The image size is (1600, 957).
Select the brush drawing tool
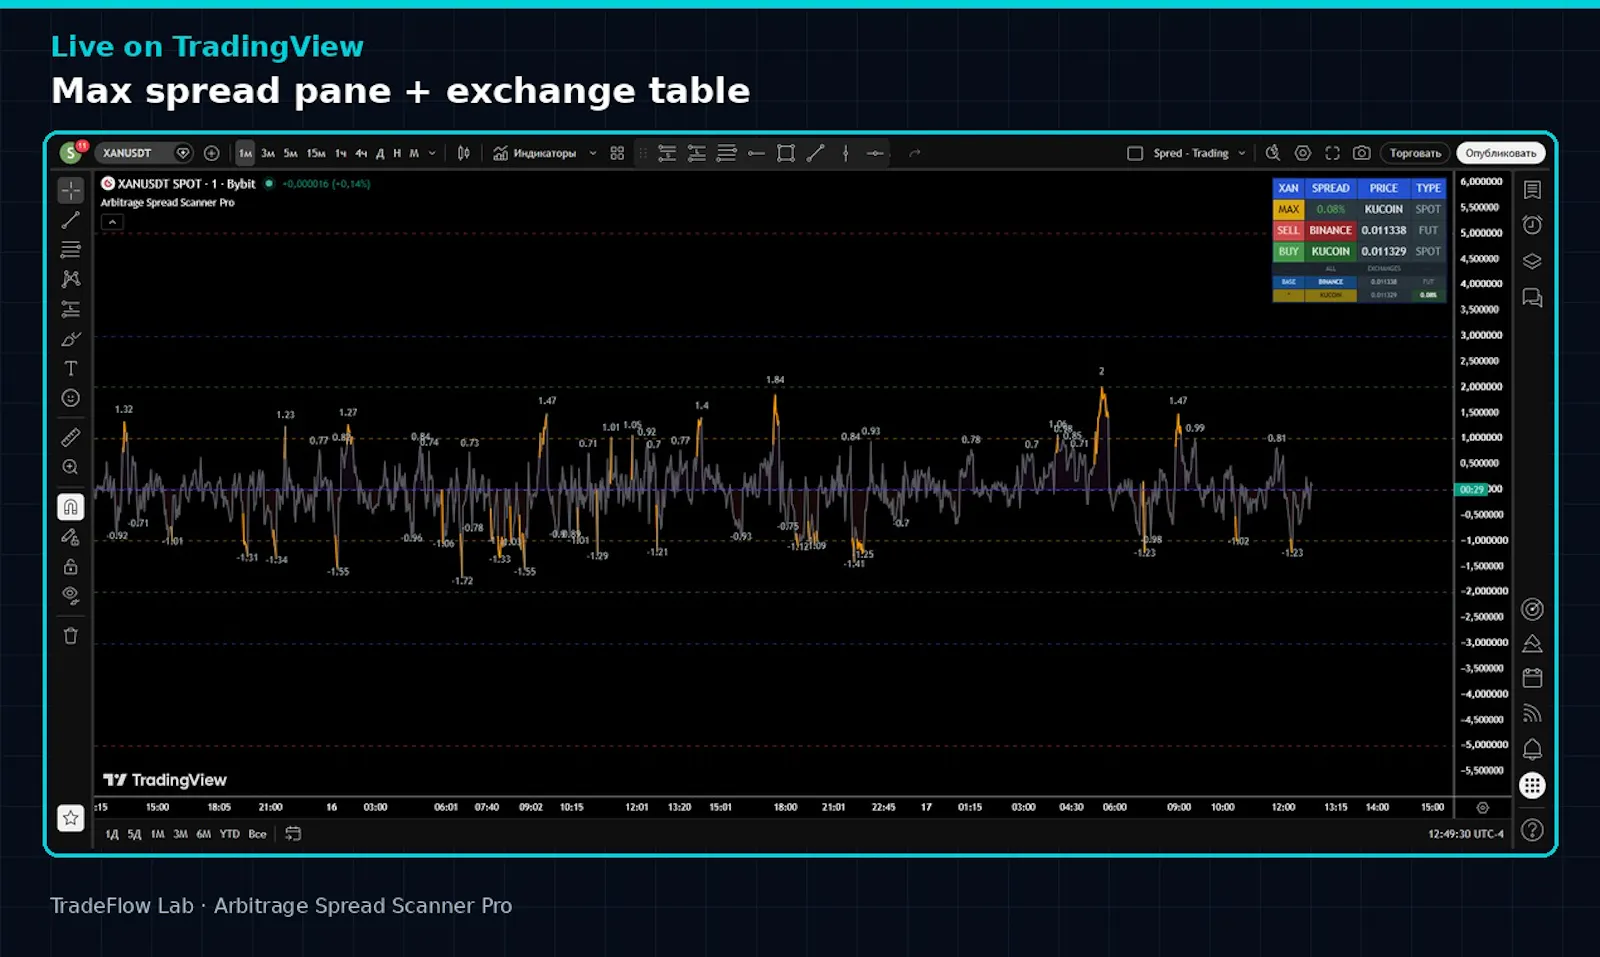pos(71,339)
